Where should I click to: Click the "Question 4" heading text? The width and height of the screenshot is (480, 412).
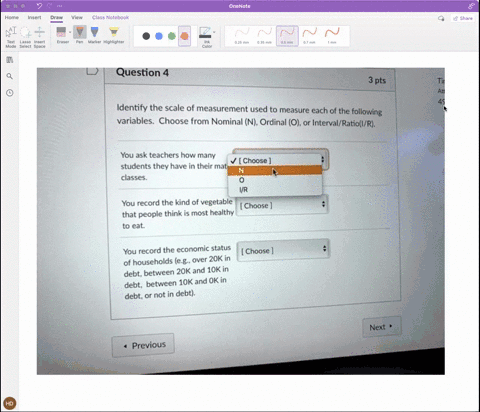point(142,72)
